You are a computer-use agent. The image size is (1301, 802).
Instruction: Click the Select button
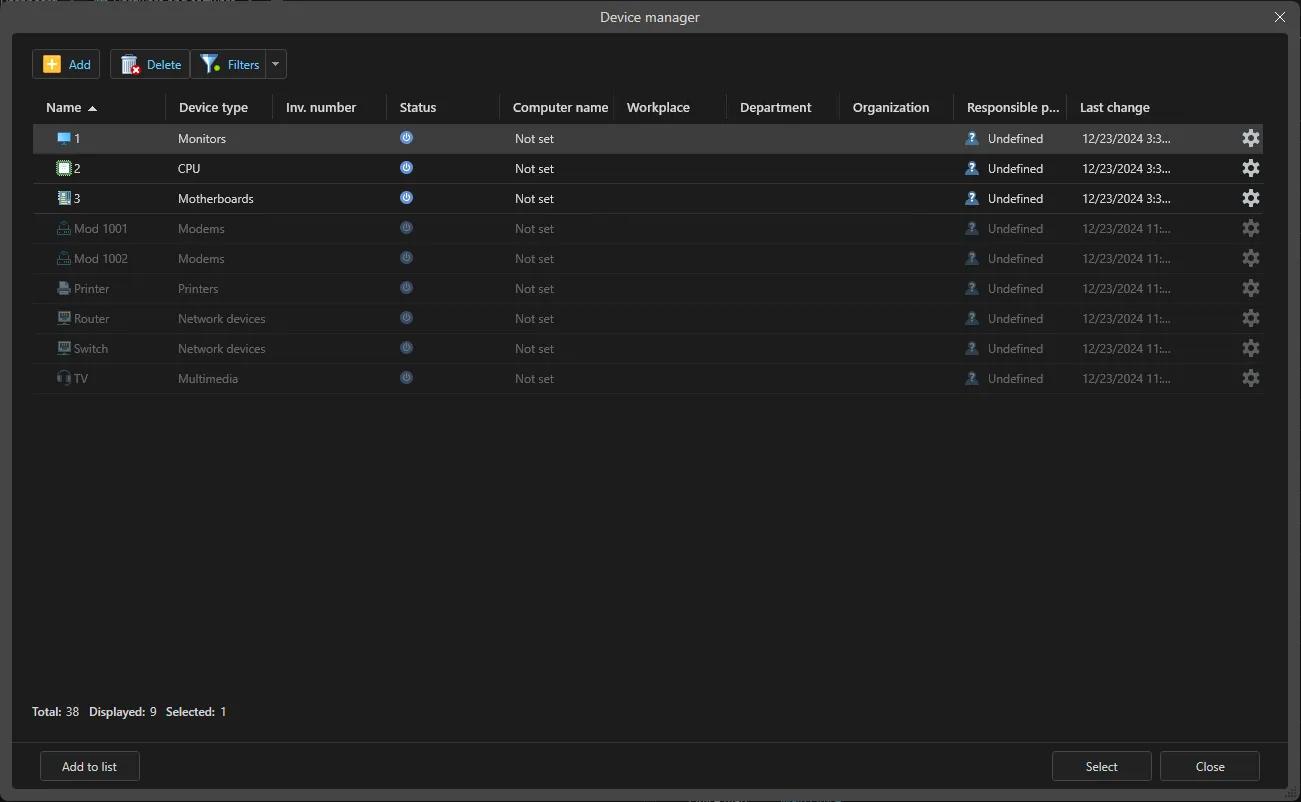pyautogui.click(x=1101, y=766)
